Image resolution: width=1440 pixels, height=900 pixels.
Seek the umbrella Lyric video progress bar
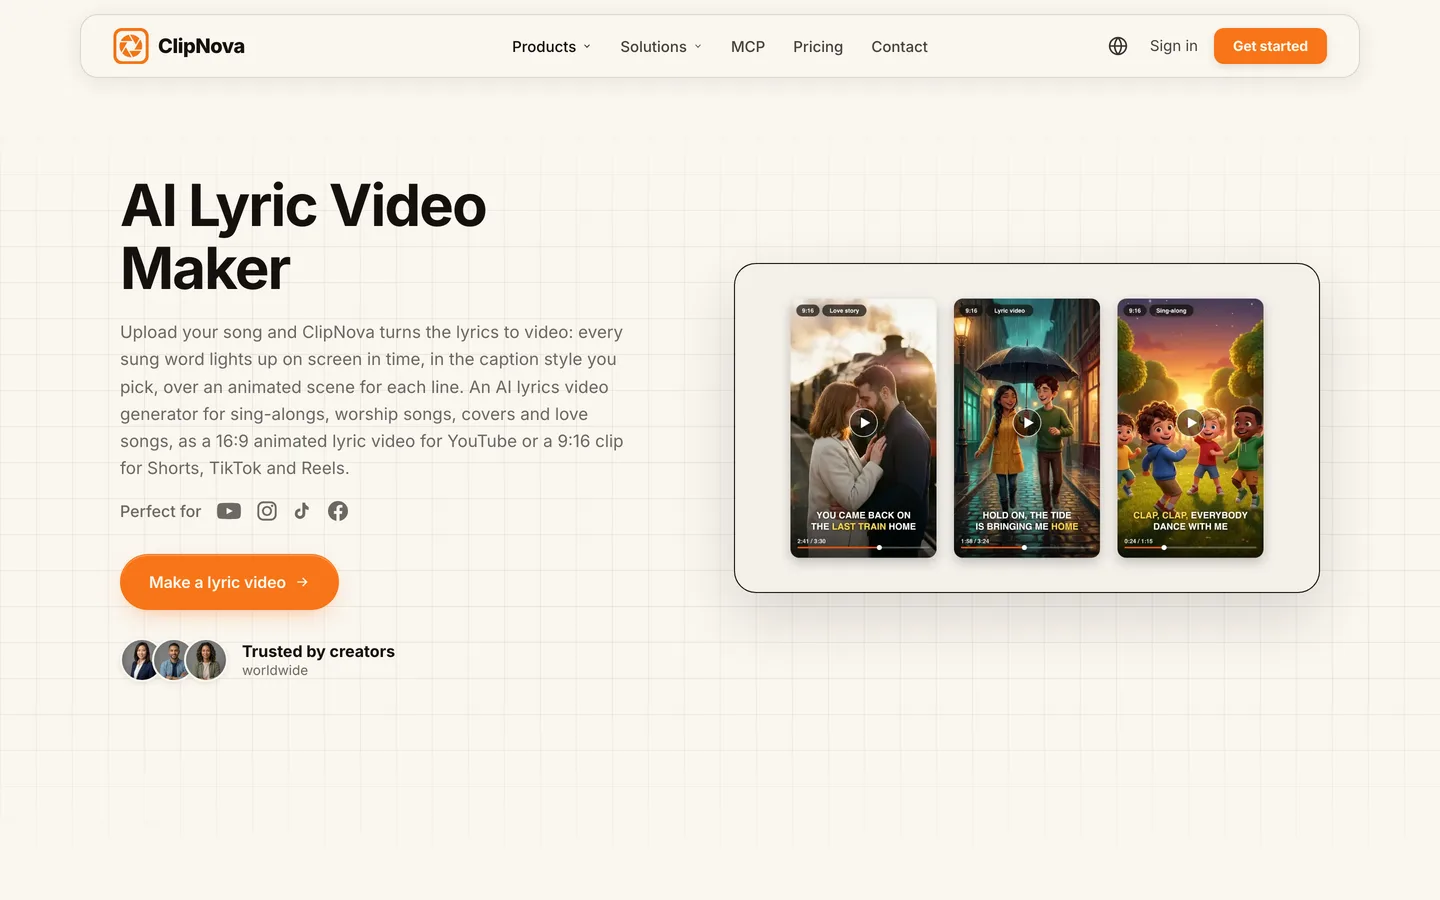1027,547
